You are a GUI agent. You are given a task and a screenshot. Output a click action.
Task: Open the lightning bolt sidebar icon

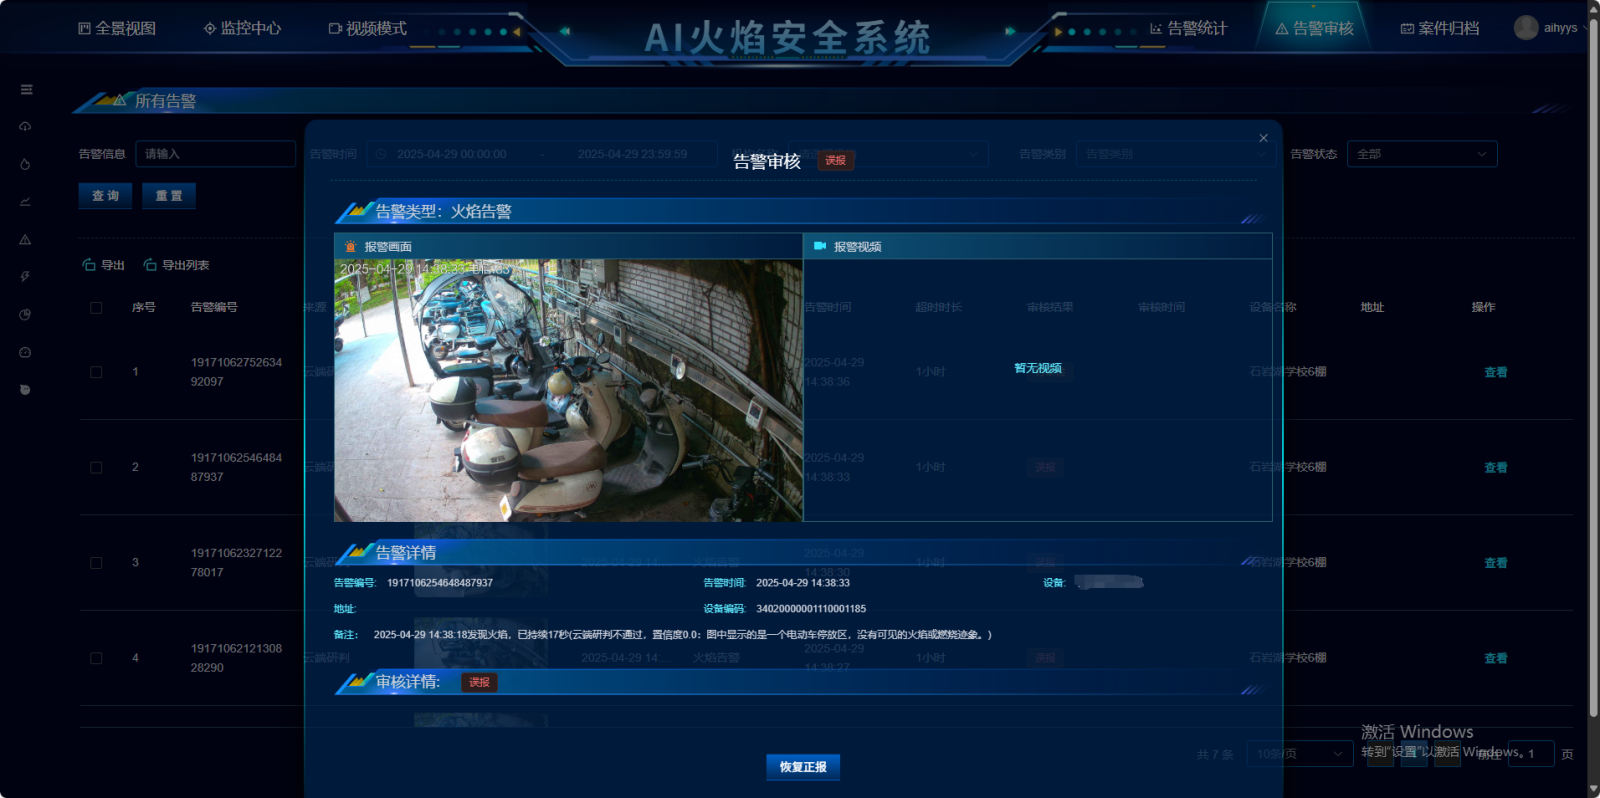pos(26,277)
